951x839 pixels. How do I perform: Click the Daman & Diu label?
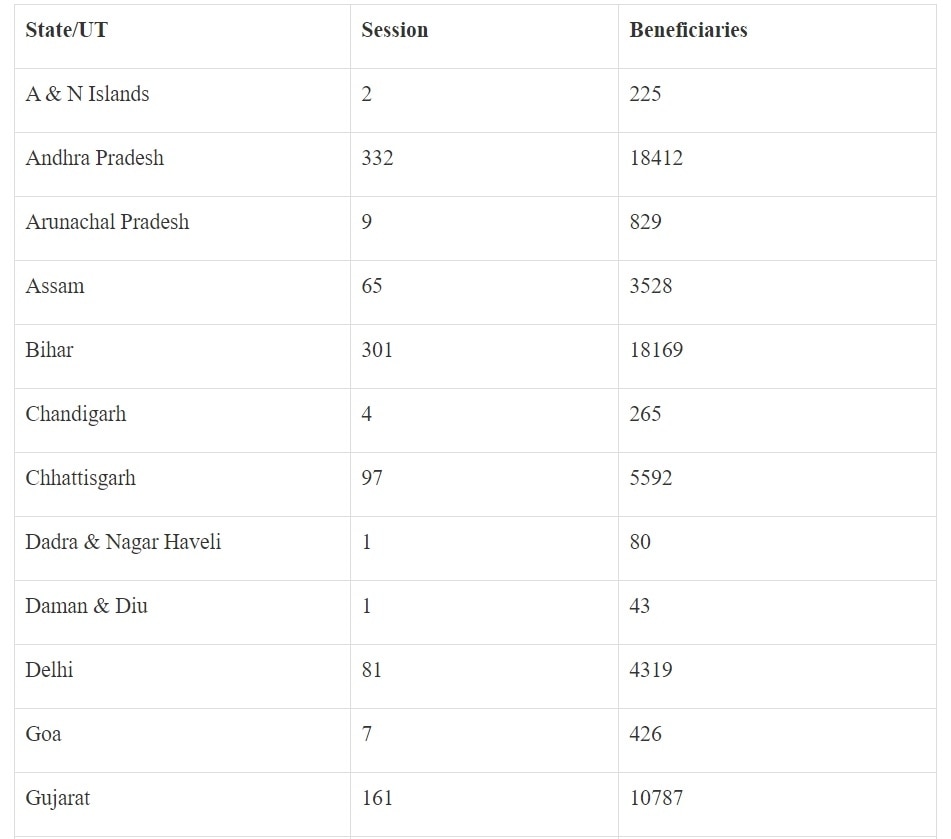(86, 606)
